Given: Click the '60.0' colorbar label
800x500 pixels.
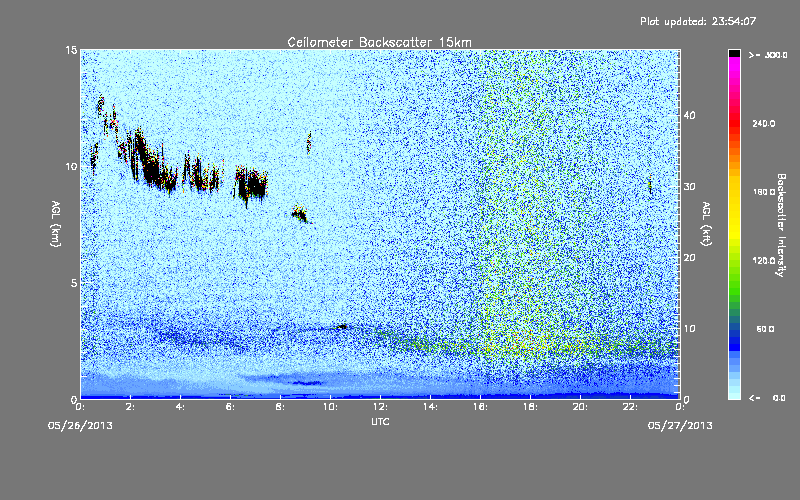Looking at the screenshot, I should [x=765, y=329].
